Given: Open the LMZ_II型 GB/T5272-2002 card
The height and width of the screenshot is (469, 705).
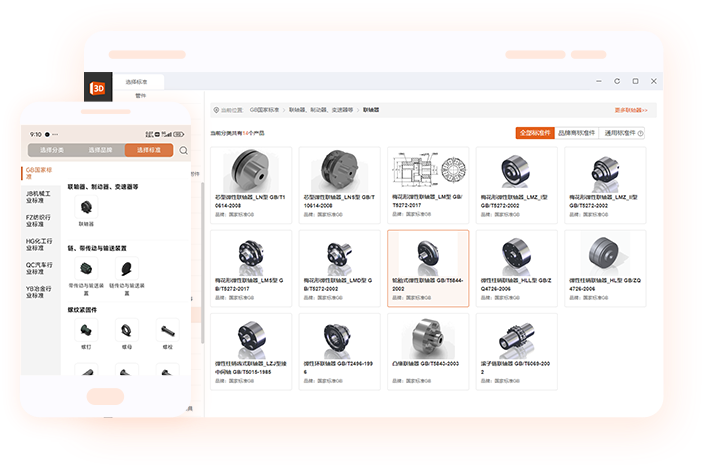Looking at the screenshot, I should [x=605, y=185].
